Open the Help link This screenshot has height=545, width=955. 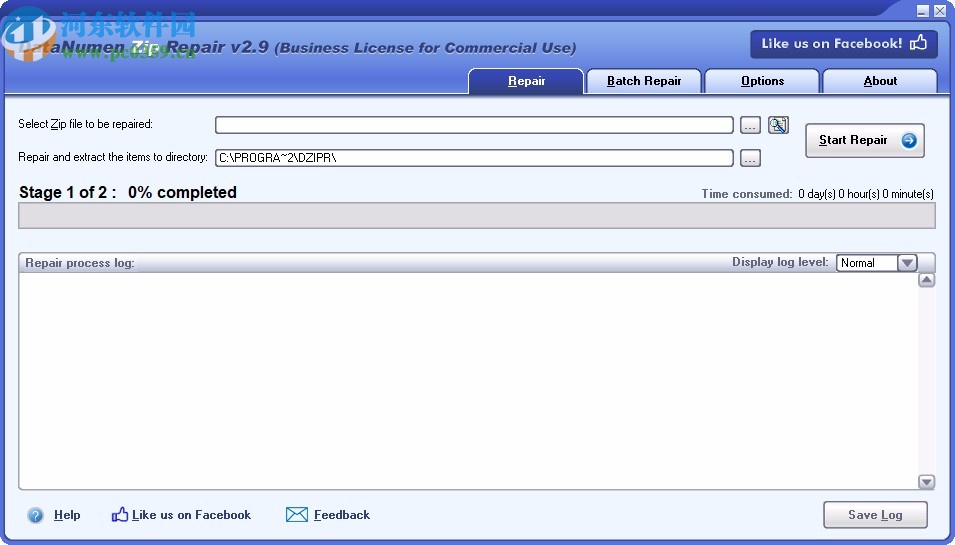[67, 515]
